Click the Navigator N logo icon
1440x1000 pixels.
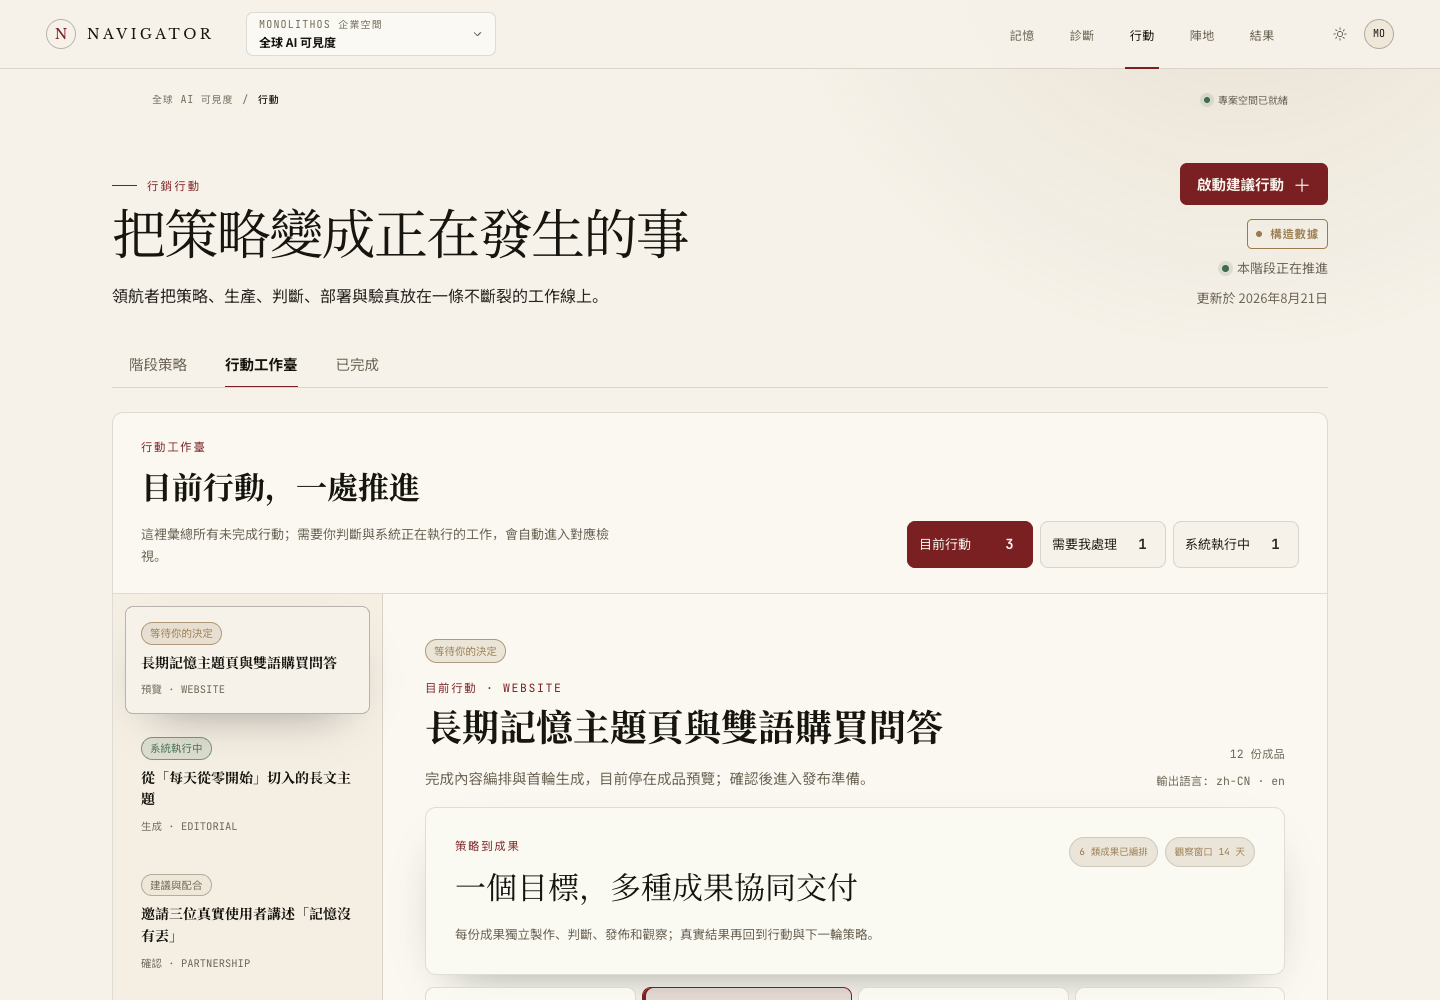[61, 34]
